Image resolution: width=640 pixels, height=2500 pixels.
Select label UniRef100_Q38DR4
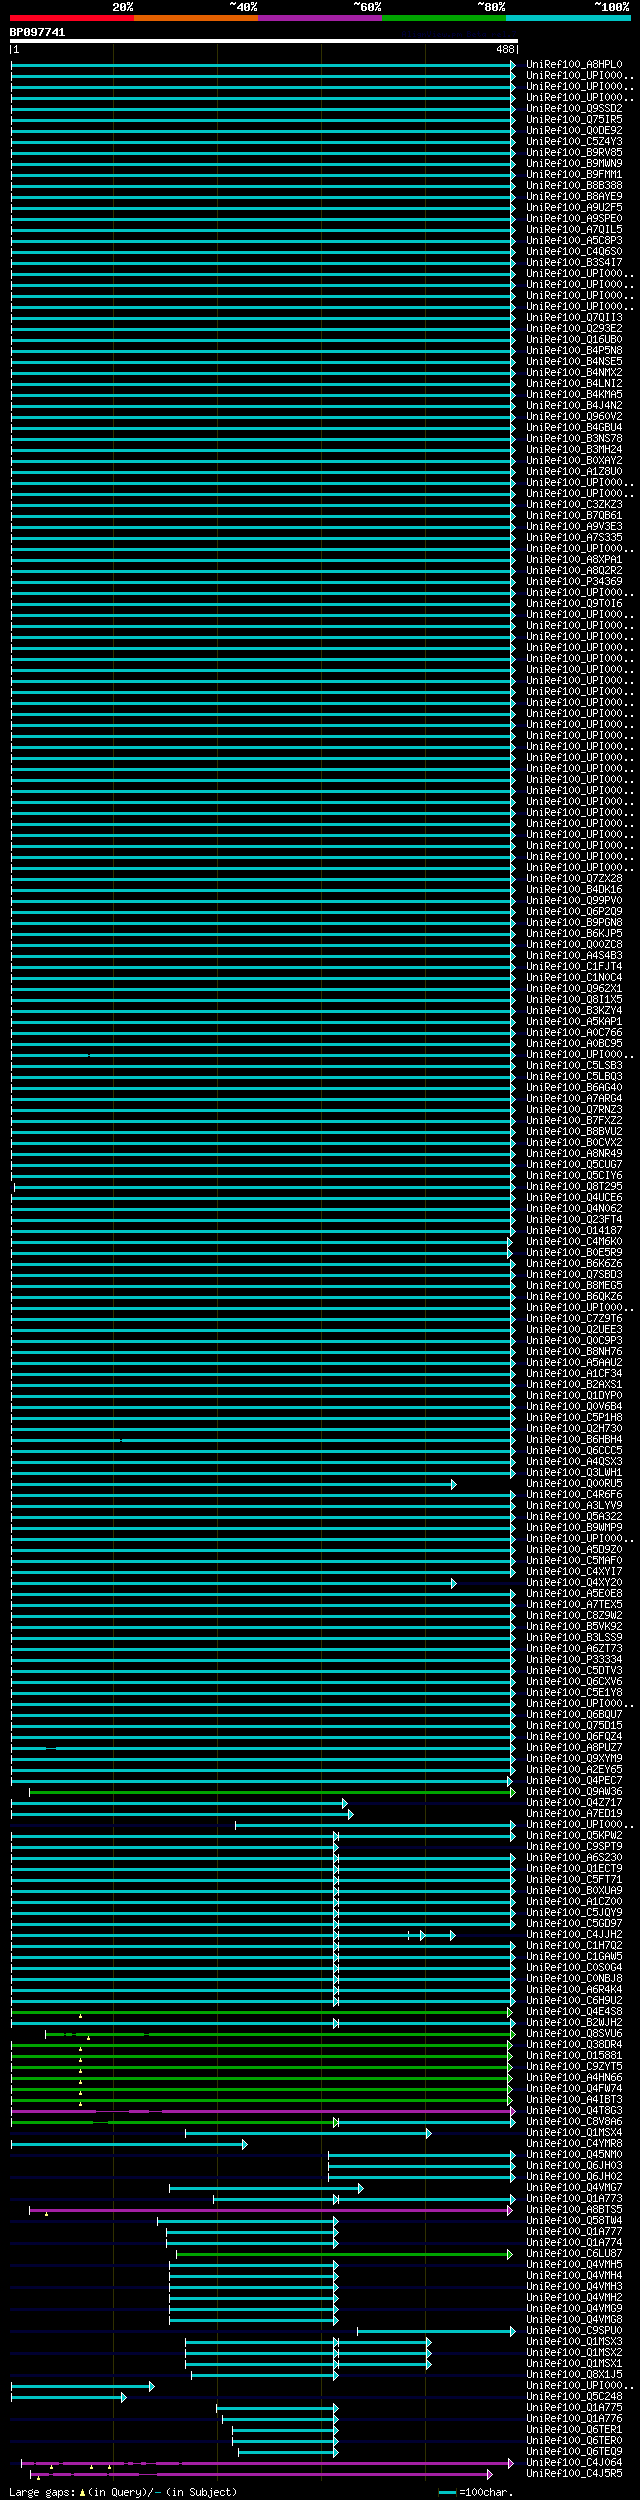[x=574, y=2045]
